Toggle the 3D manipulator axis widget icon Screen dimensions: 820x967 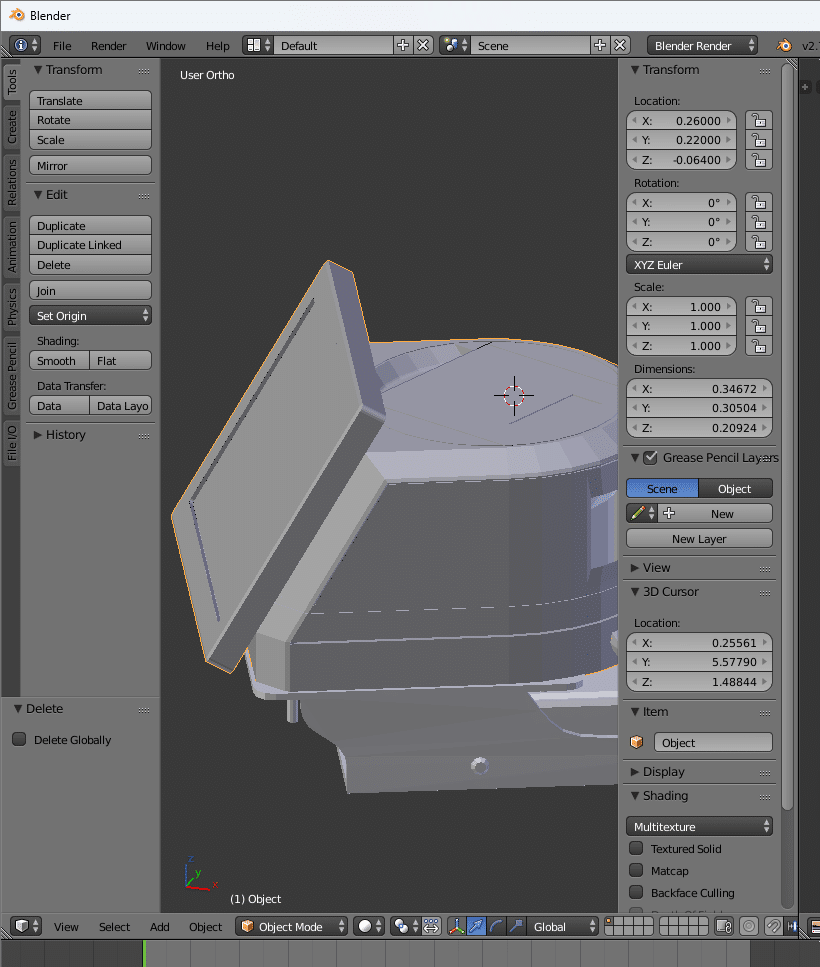(x=456, y=926)
